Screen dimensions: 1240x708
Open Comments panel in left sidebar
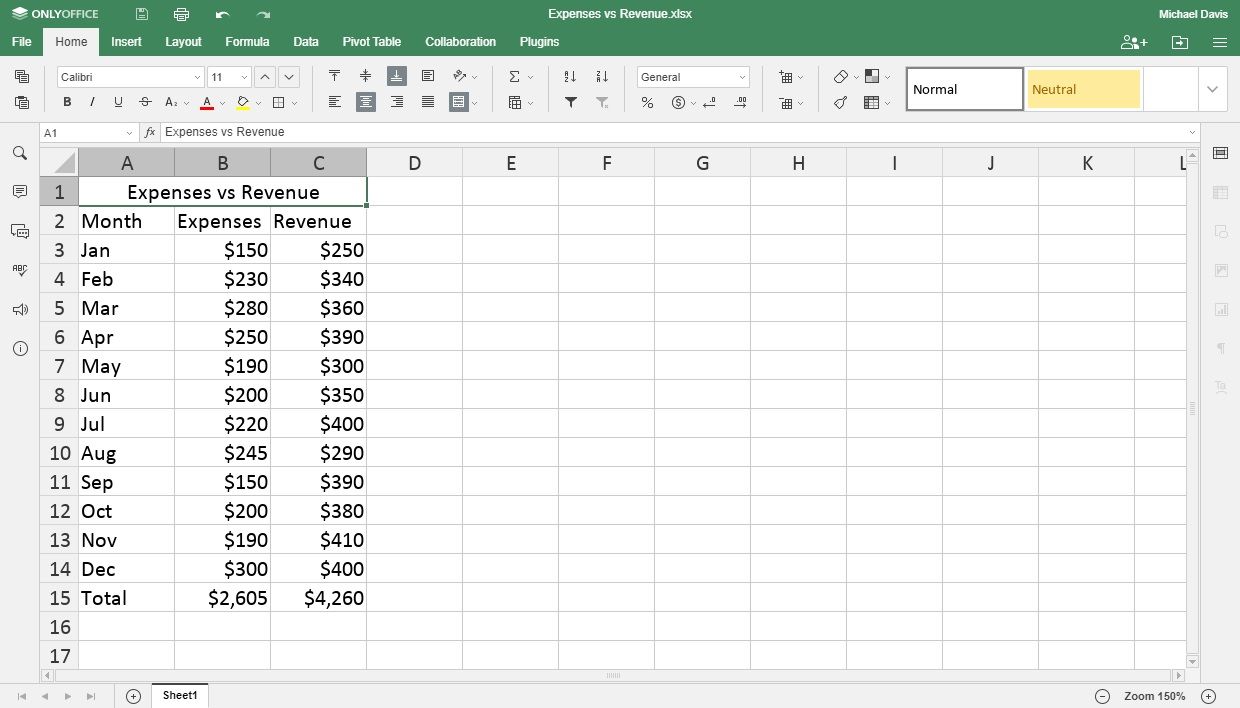(x=20, y=192)
